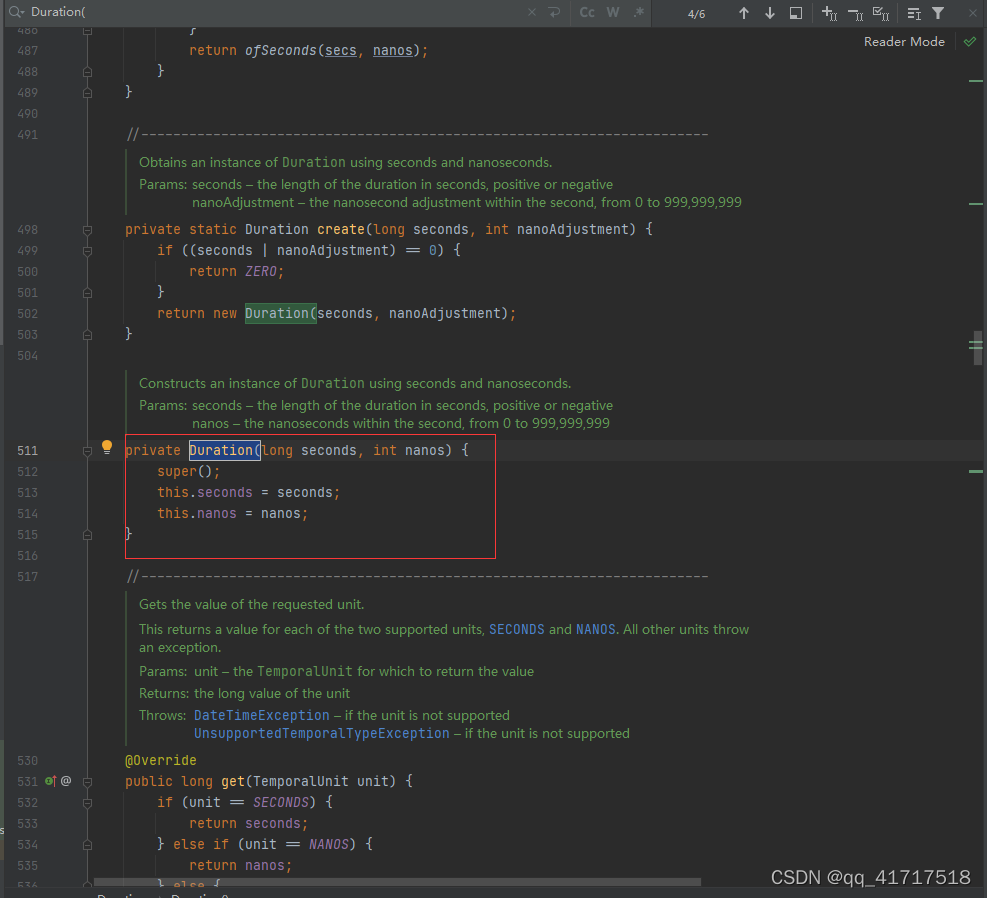Click "this.nanos" on line 514

click(x=197, y=514)
